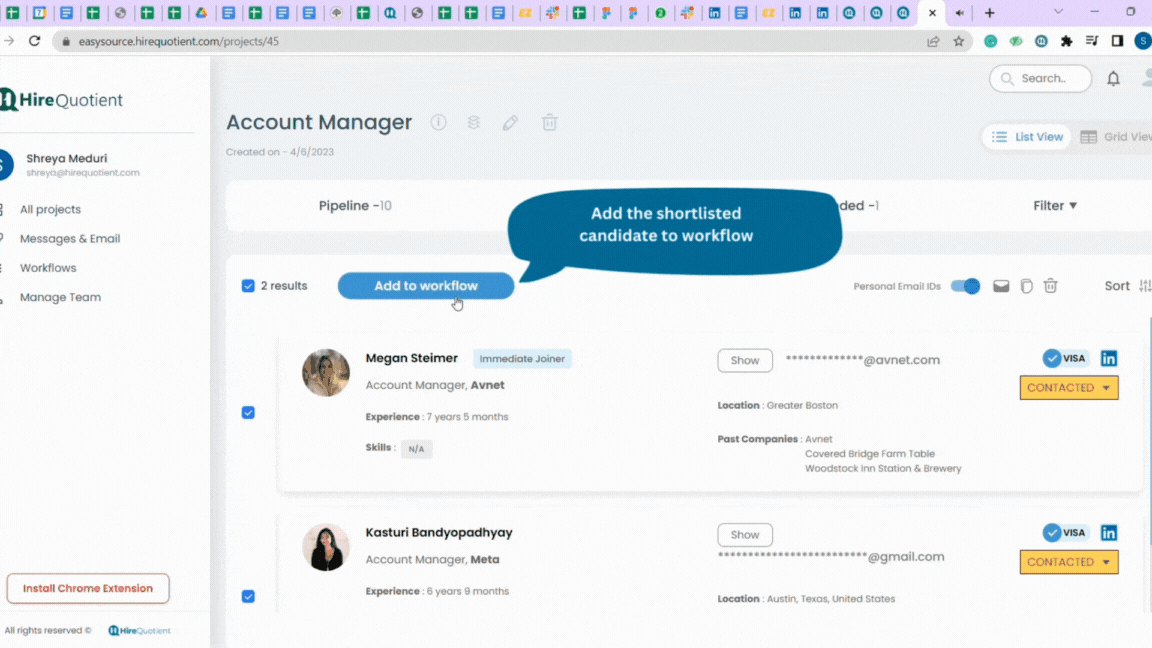
Task: Click the Add to workflow button
Action: click(x=426, y=286)
